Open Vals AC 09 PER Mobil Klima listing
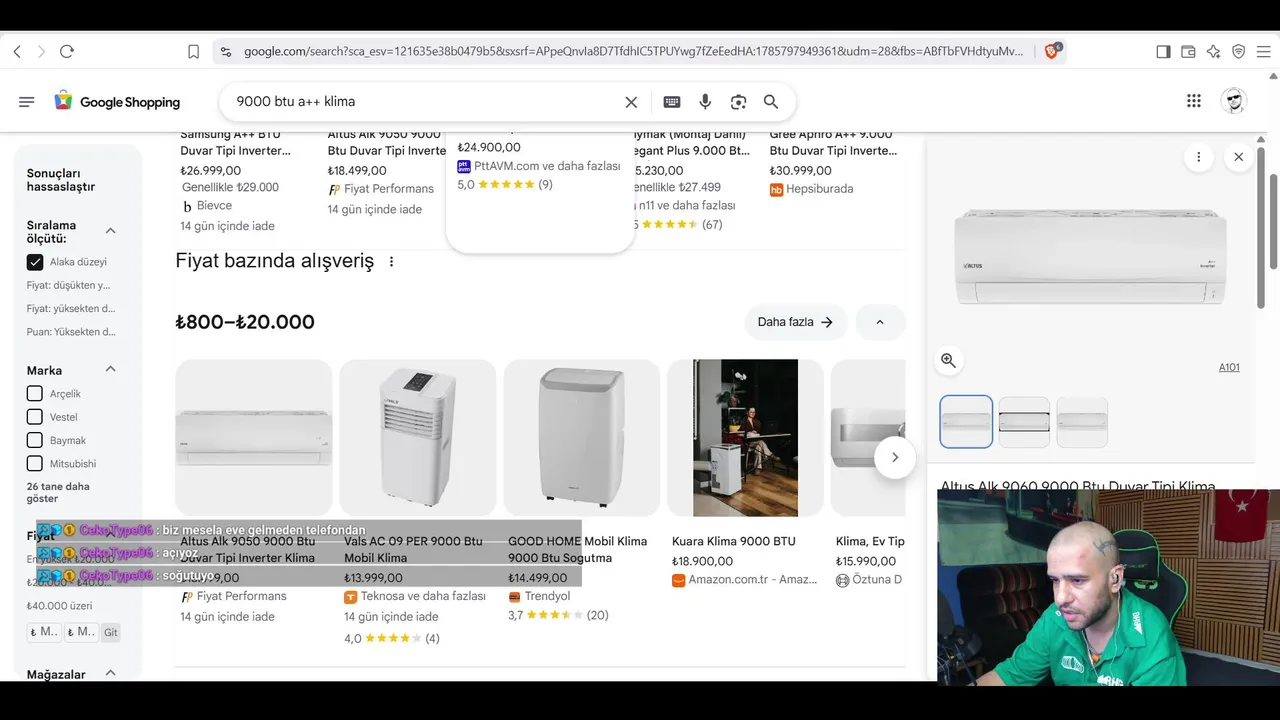This screenshot has height=720, width=1280. (x=413, y=549)
